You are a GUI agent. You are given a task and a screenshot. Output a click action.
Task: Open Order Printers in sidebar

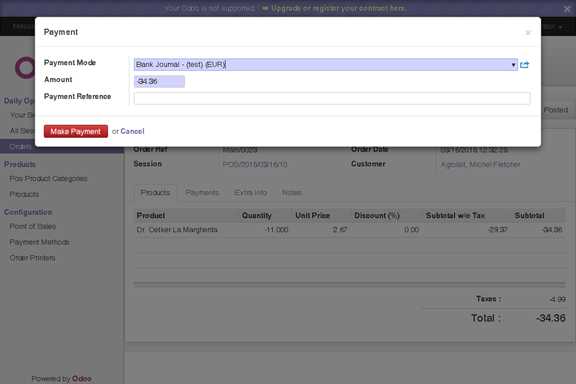point(32,258)
